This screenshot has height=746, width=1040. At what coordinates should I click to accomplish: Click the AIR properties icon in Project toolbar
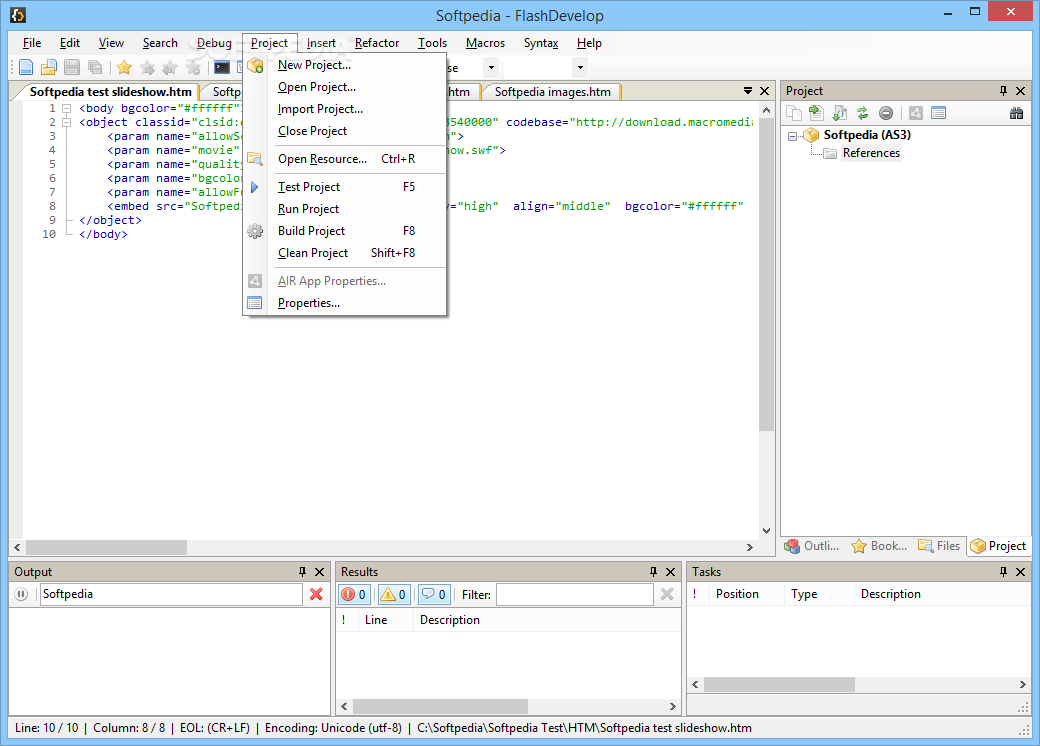(916, 113)
